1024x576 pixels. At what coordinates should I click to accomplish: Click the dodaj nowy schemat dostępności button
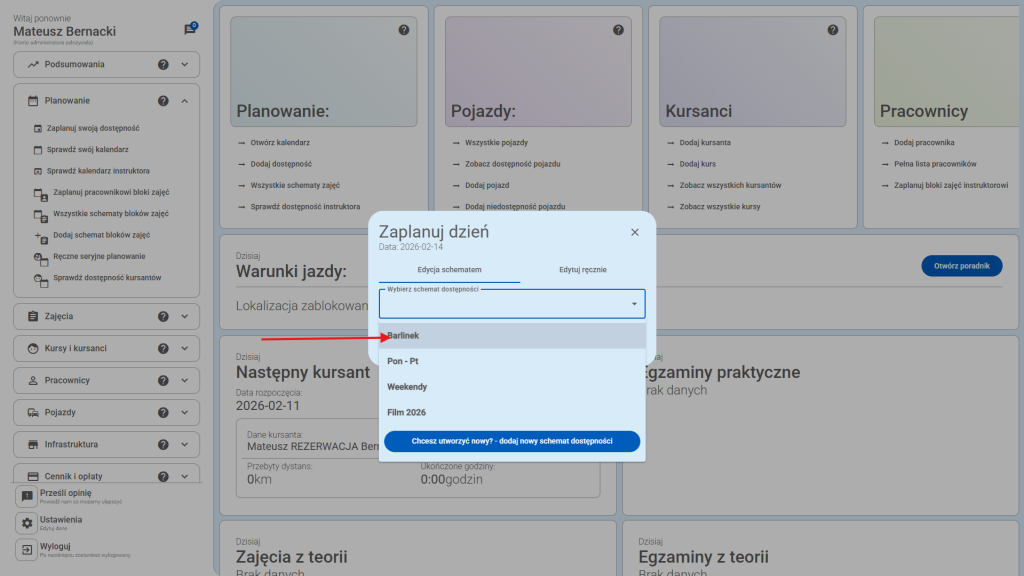point(512,442)
